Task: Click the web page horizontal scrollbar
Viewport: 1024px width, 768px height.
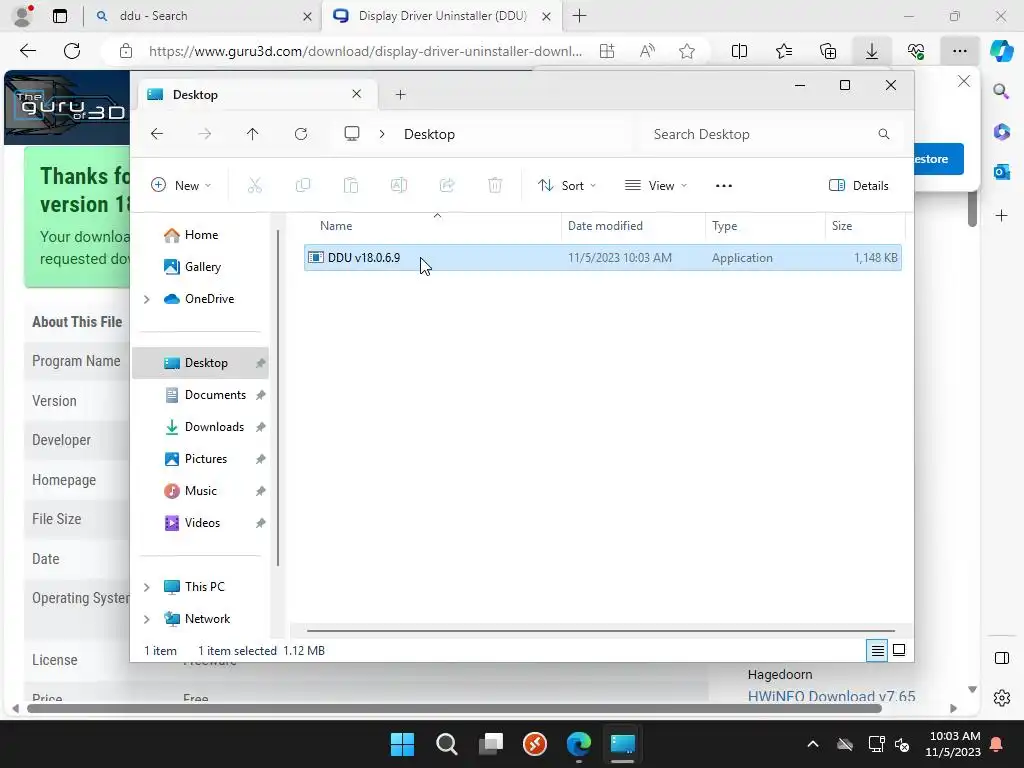Action: pos(454,709)
